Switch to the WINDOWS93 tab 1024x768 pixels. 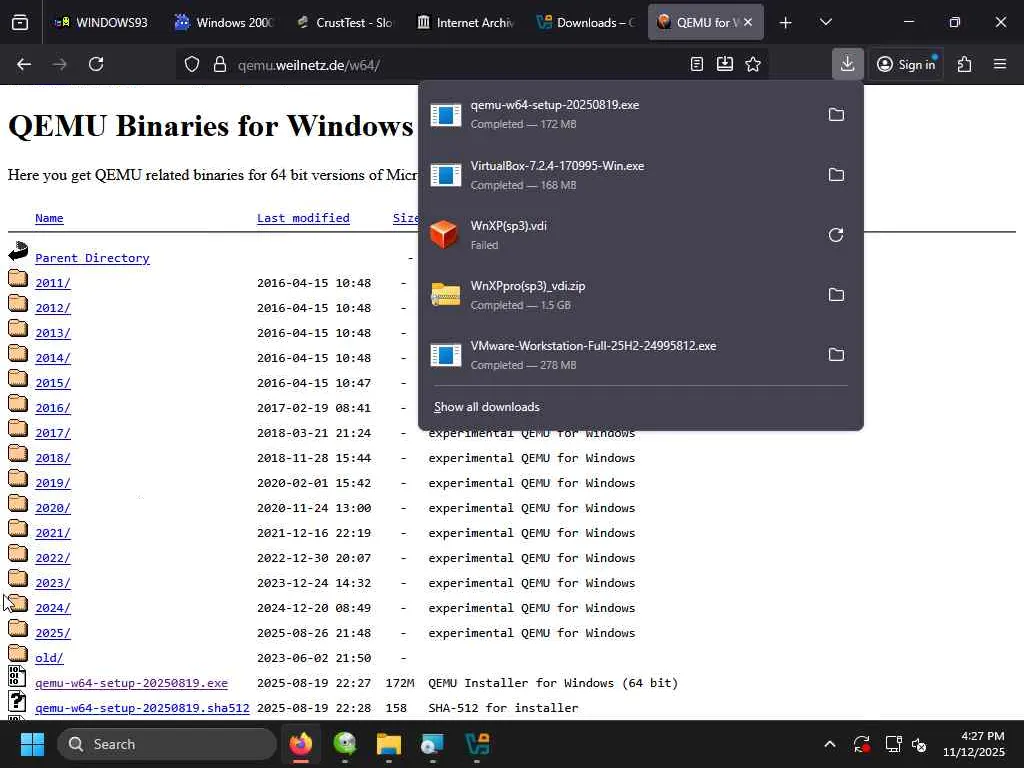pos(101,22)
